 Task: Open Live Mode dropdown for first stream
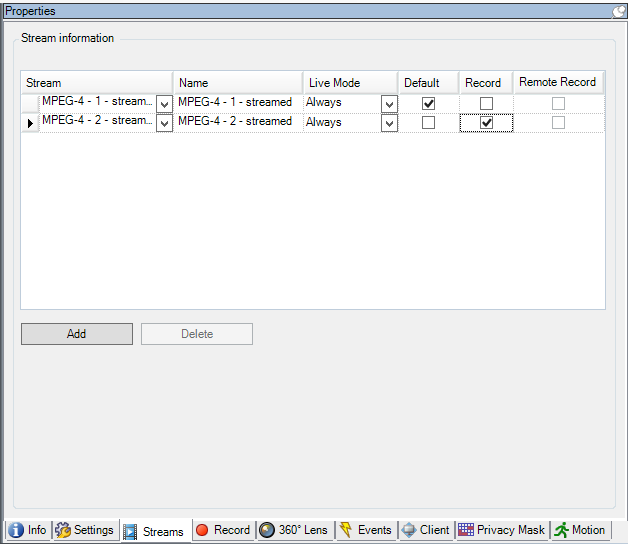tap(389, 104)
